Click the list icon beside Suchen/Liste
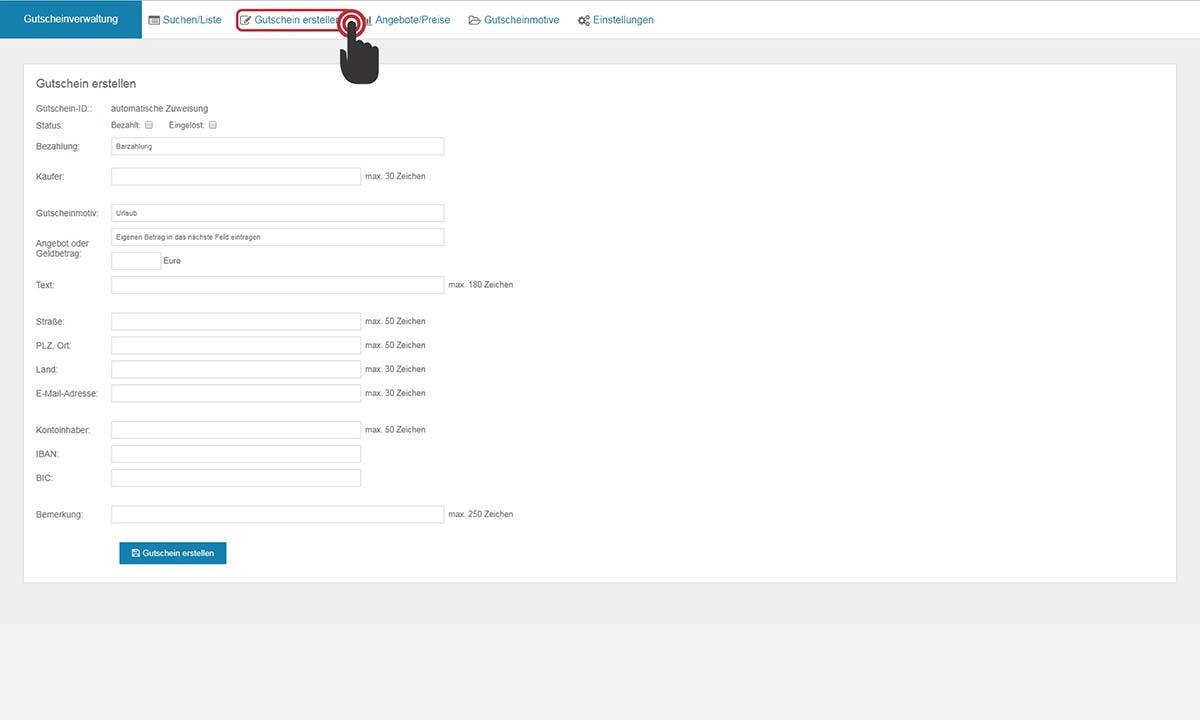The height and width of the screenshot is (720, 1200). point(154,20)
